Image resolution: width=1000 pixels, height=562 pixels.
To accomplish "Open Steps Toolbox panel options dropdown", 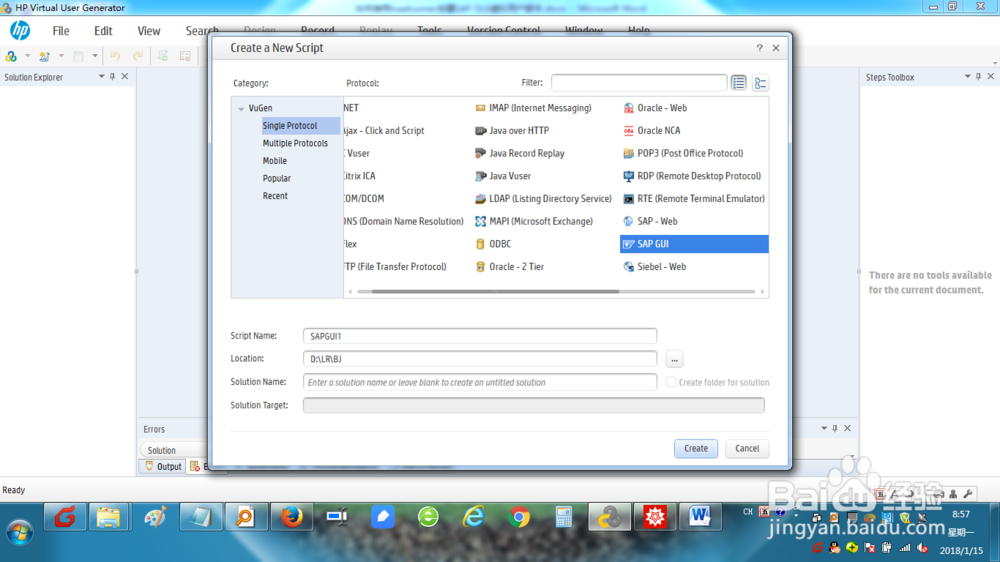I will click(x=967, y=77).
